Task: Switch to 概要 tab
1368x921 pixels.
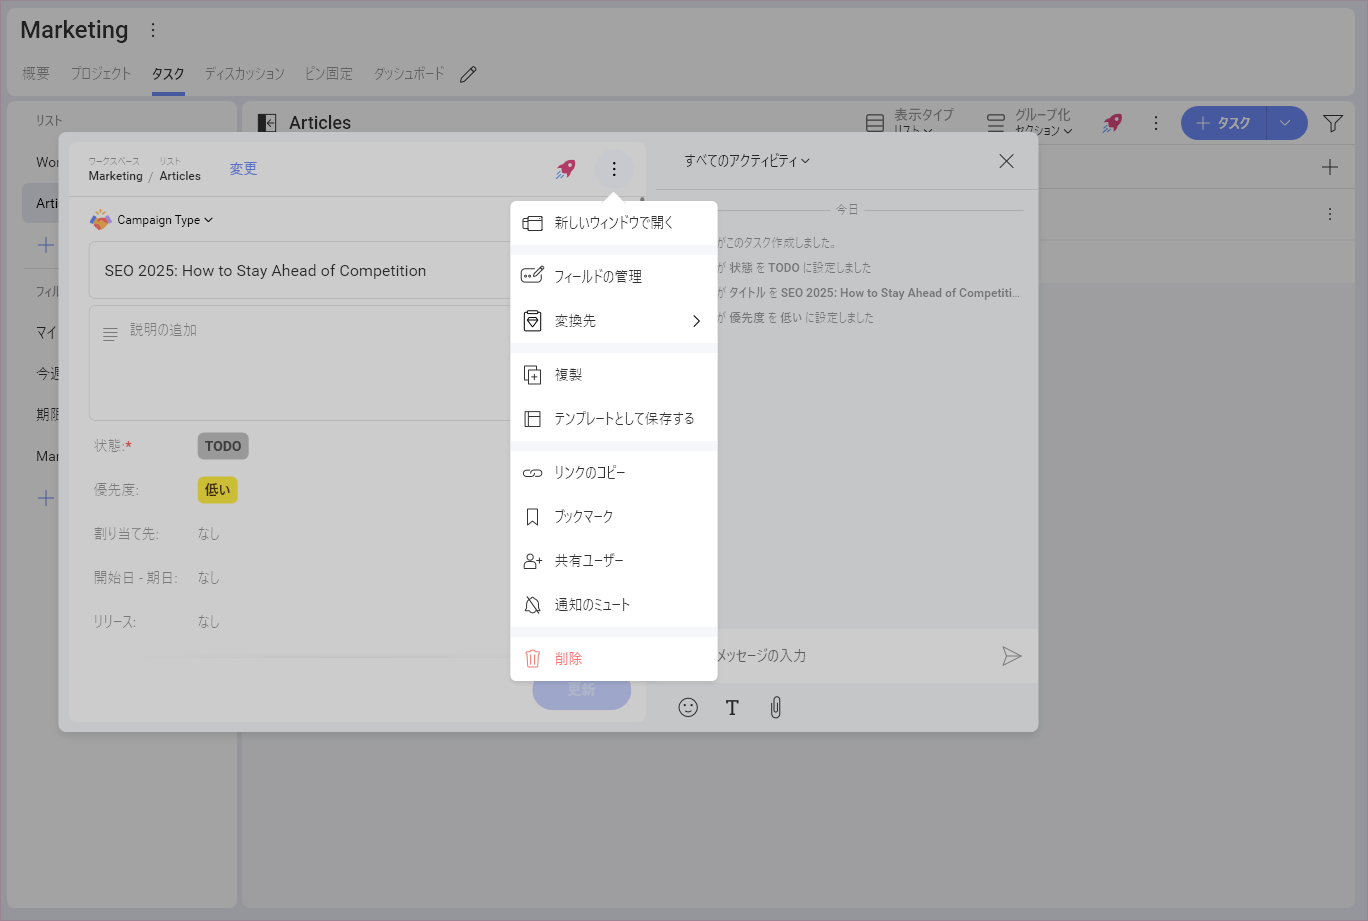Action: coord(36,73)
